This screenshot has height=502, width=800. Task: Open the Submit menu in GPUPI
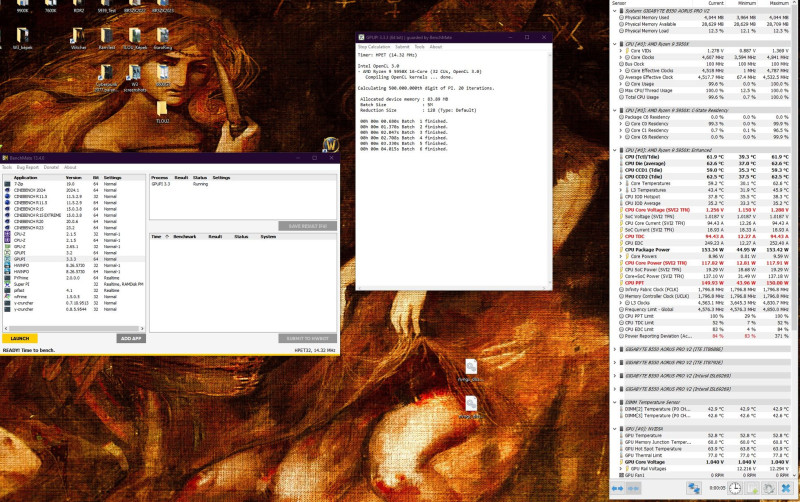tap(402, 46)
